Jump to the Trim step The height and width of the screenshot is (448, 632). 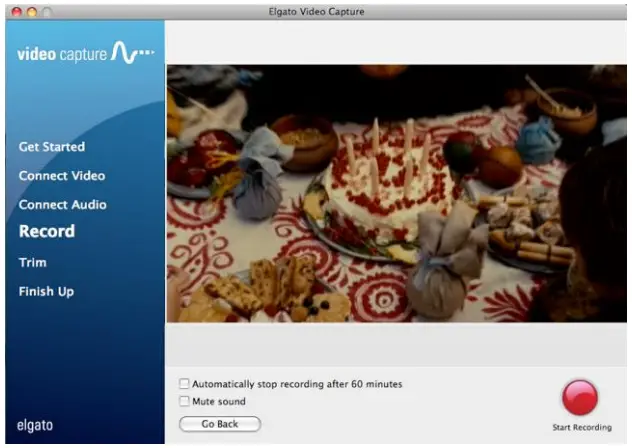33,263
